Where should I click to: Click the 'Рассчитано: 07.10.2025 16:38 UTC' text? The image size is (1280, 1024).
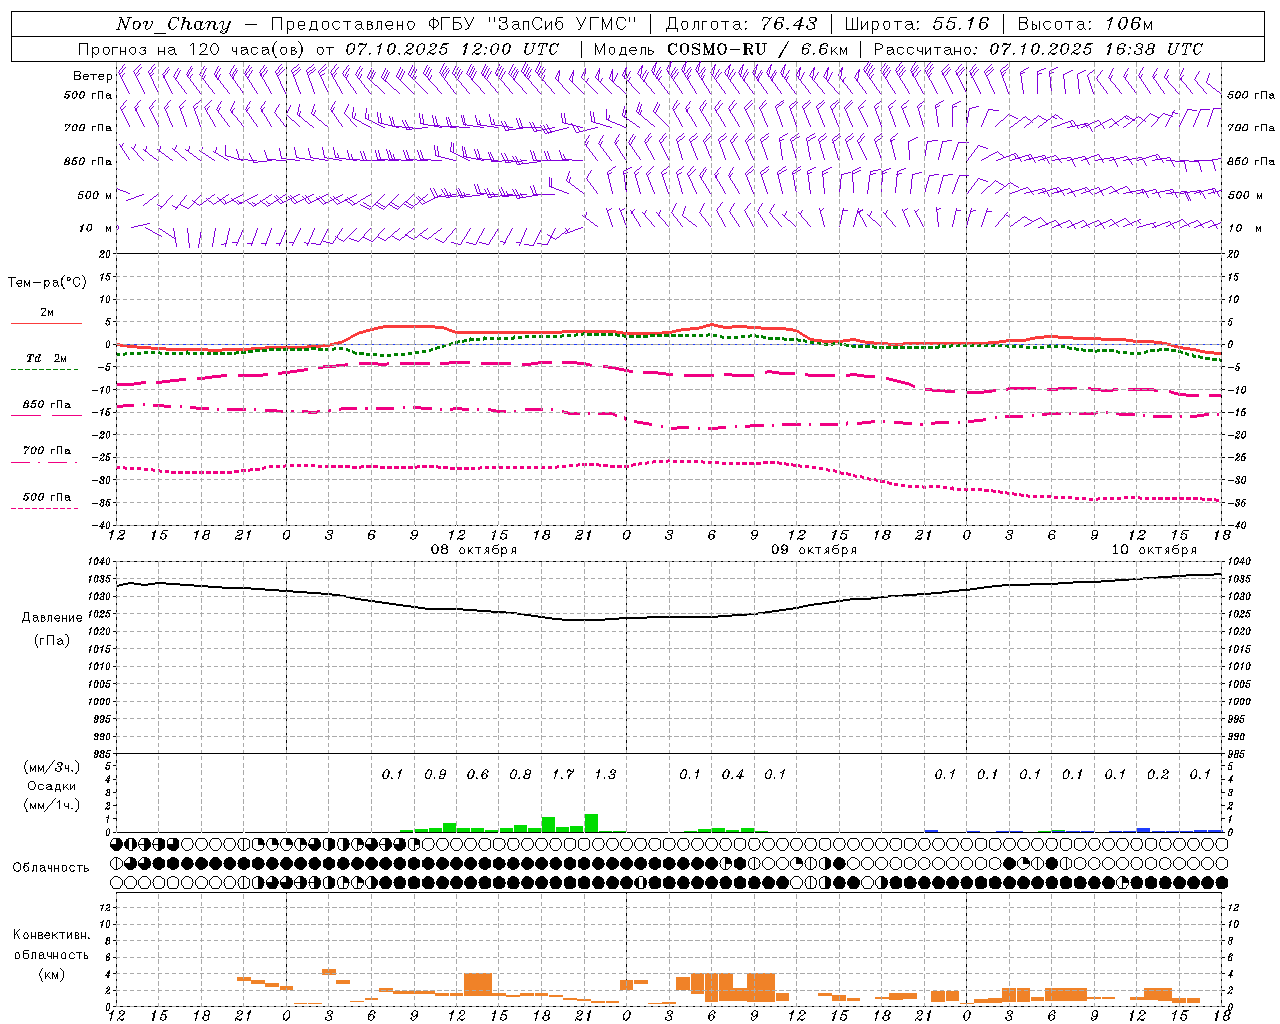point(1038,49)
